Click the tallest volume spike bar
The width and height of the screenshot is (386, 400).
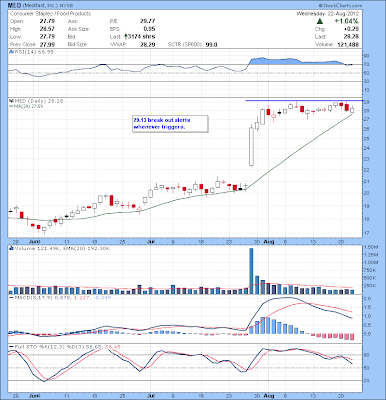[x=251, y=271]
